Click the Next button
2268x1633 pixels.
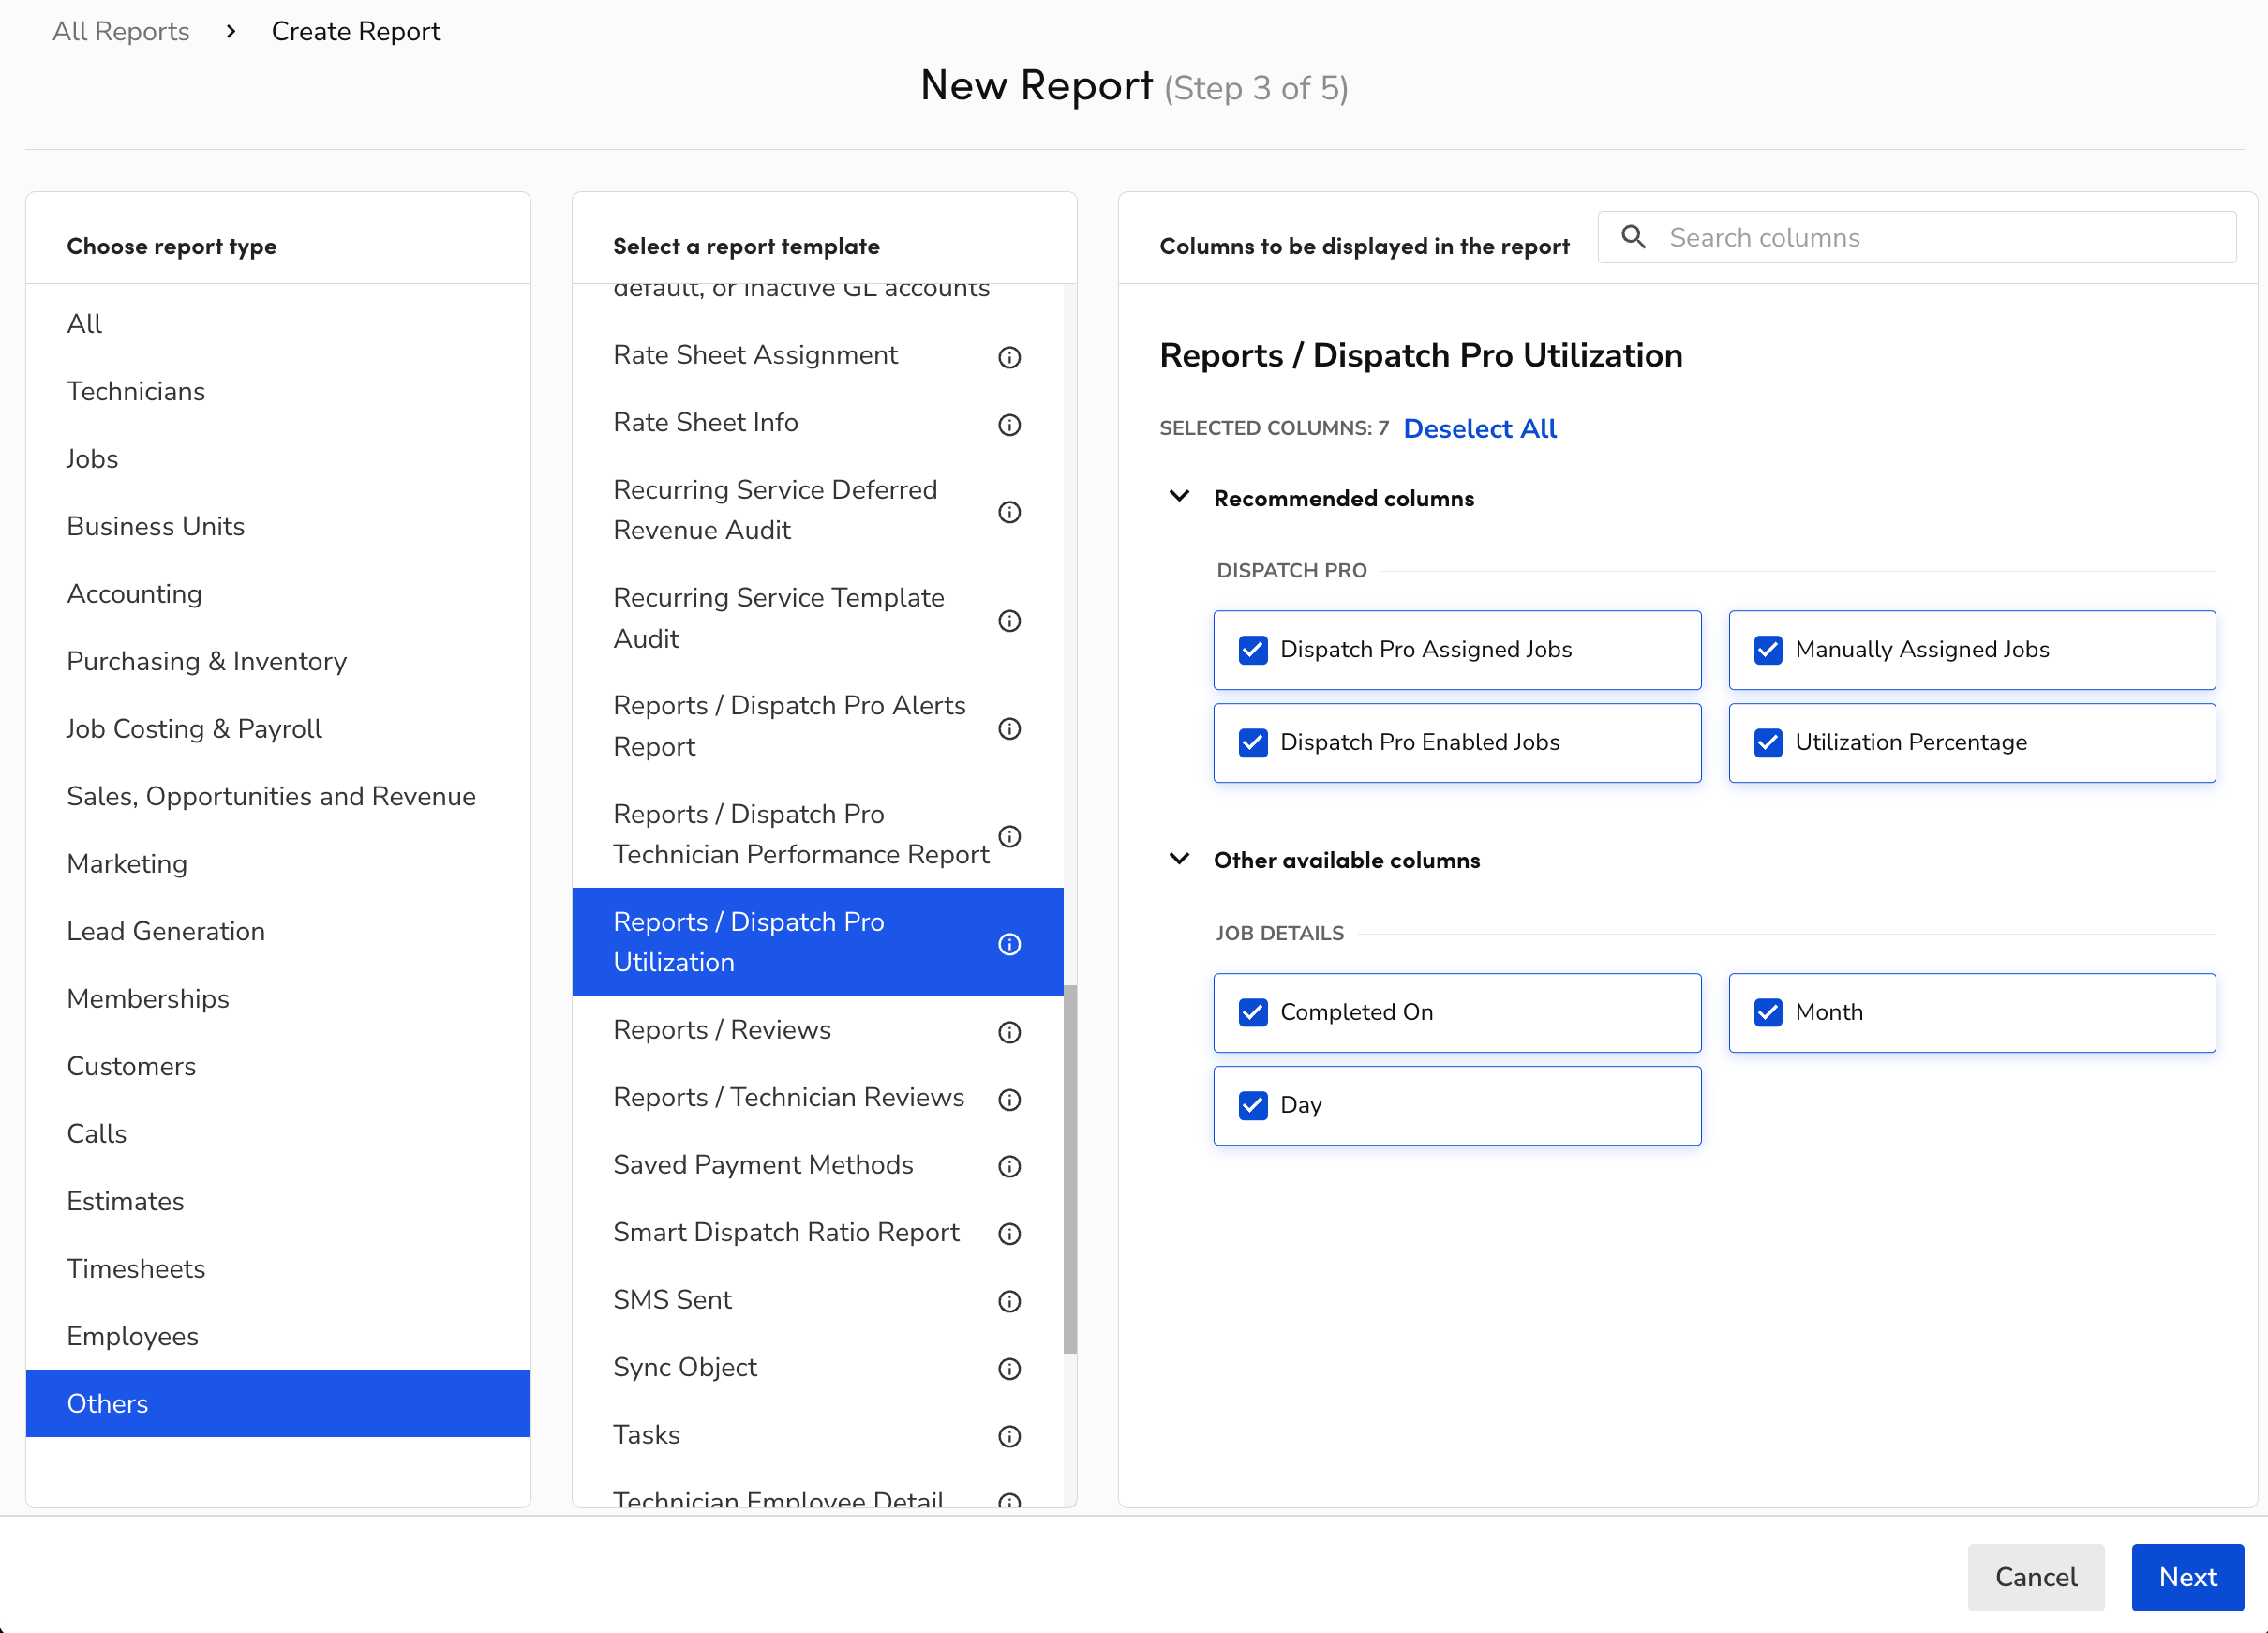coord(2186,1577)
